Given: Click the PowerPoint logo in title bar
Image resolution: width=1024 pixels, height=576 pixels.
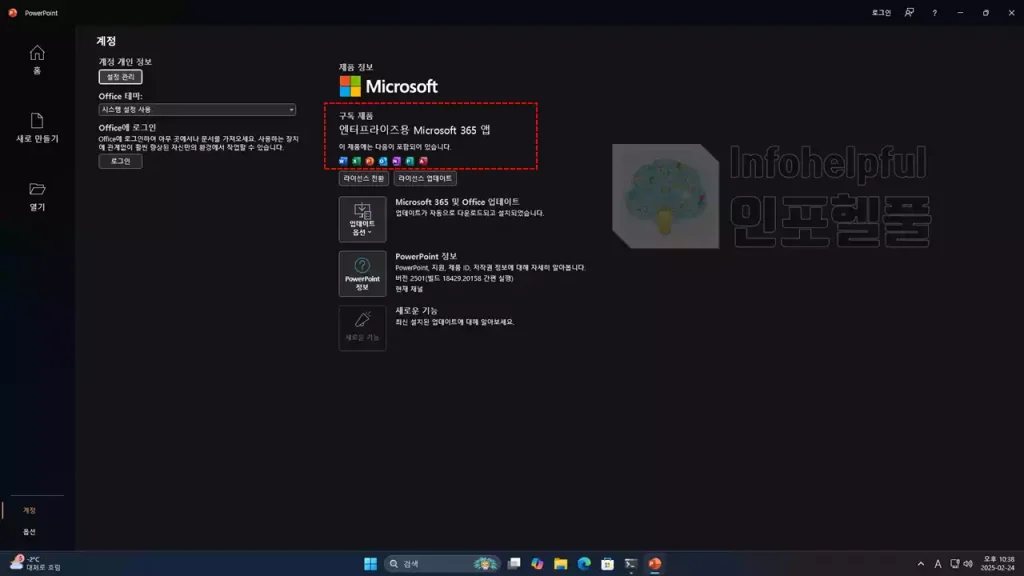Looking at the screenshot, I should [12, 12].
